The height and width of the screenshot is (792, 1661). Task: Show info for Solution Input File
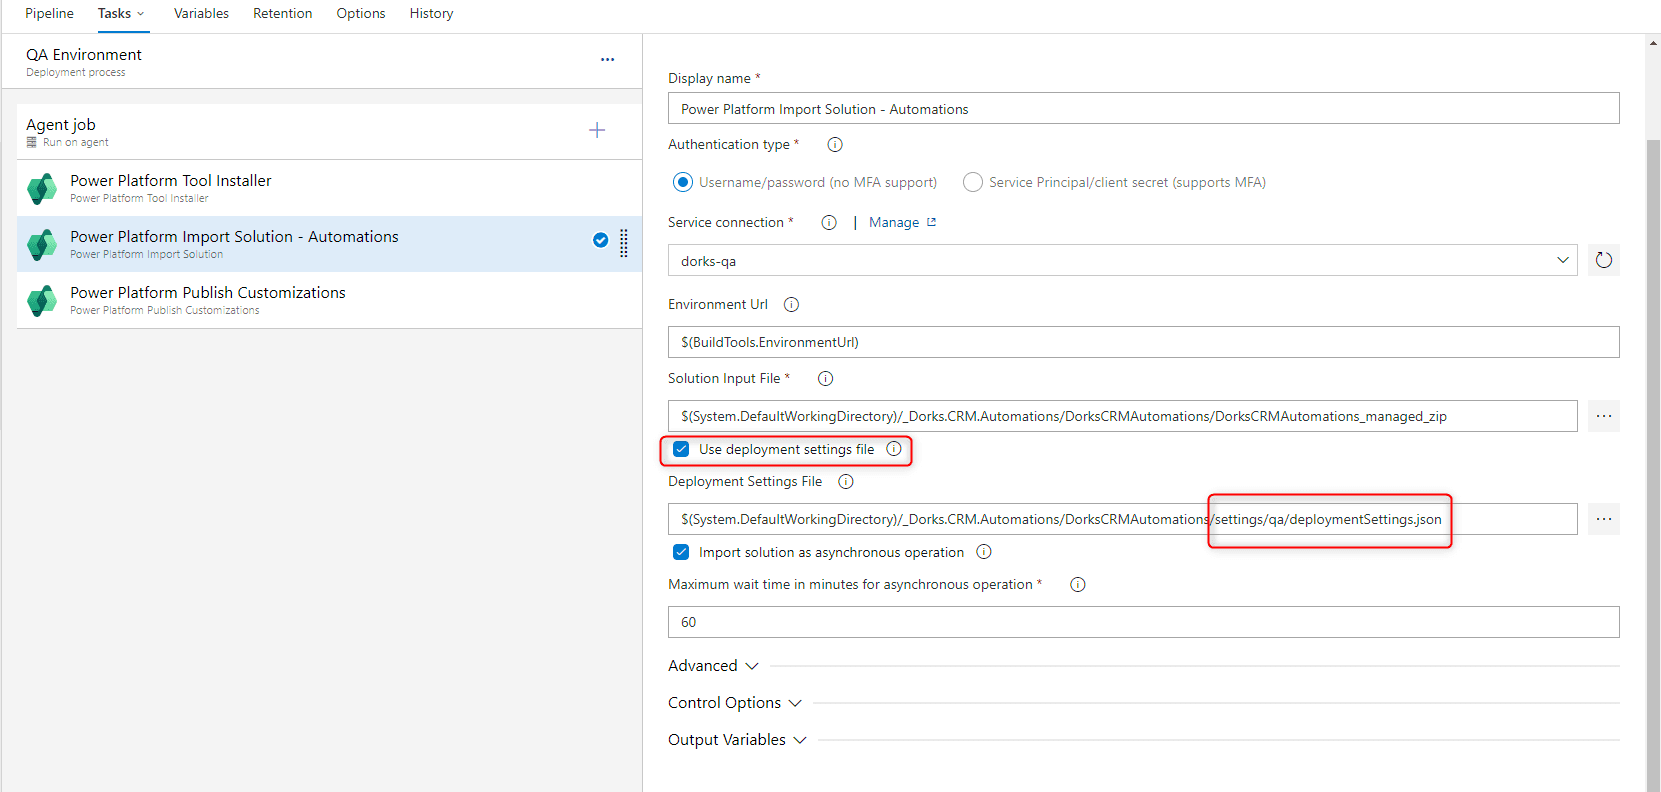tap(825, 379)
